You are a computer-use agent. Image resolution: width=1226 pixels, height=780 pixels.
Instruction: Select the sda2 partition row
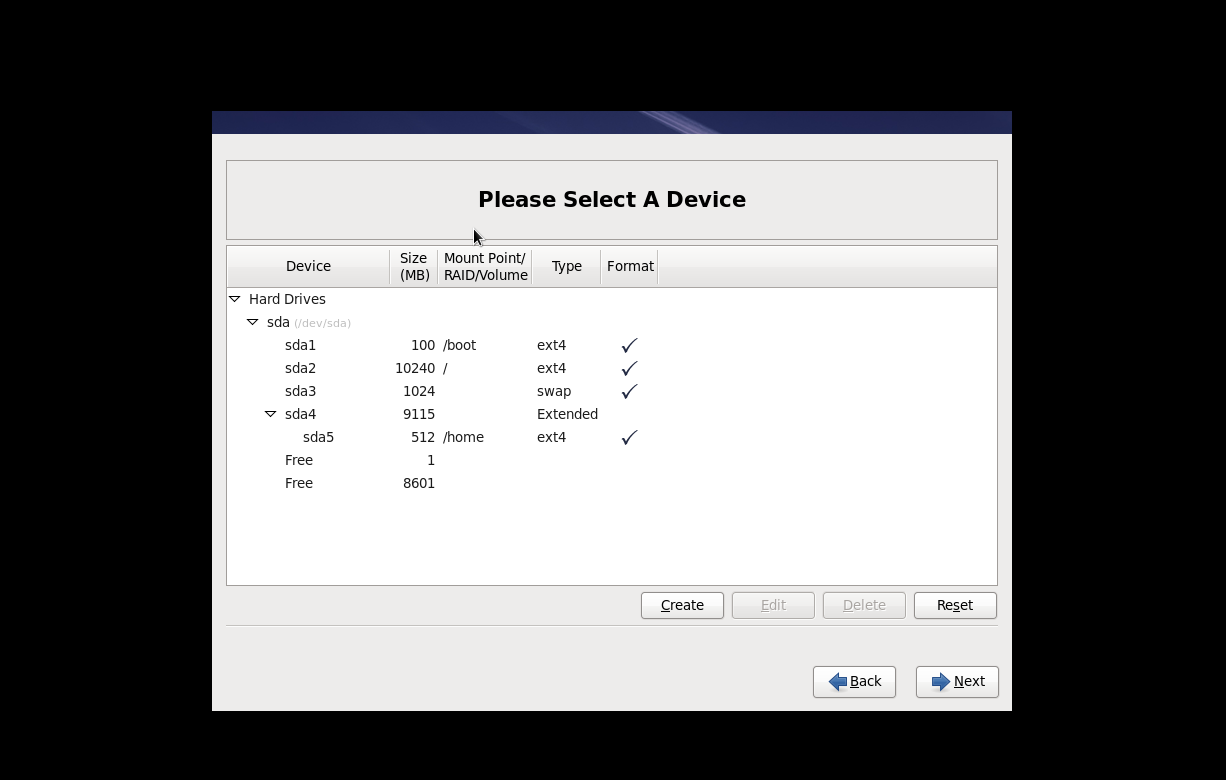pos(612,368)
